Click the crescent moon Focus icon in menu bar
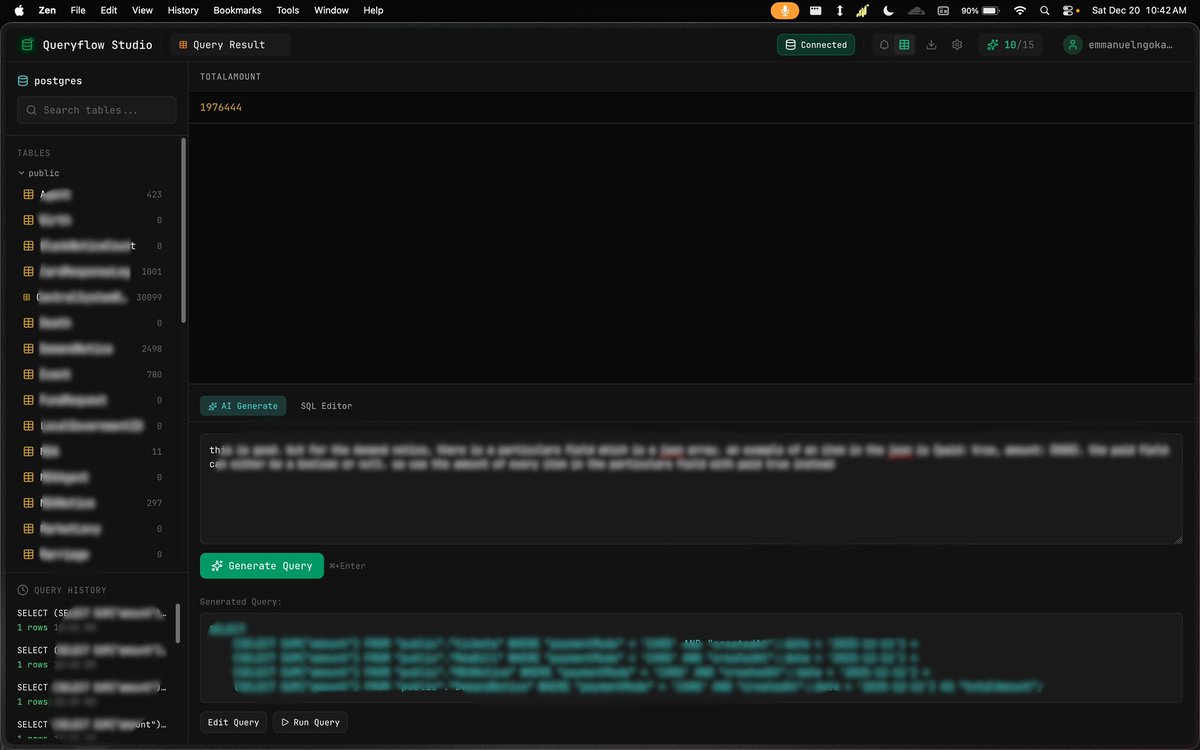Screen dimensions: 1200x750 (889, 10)
